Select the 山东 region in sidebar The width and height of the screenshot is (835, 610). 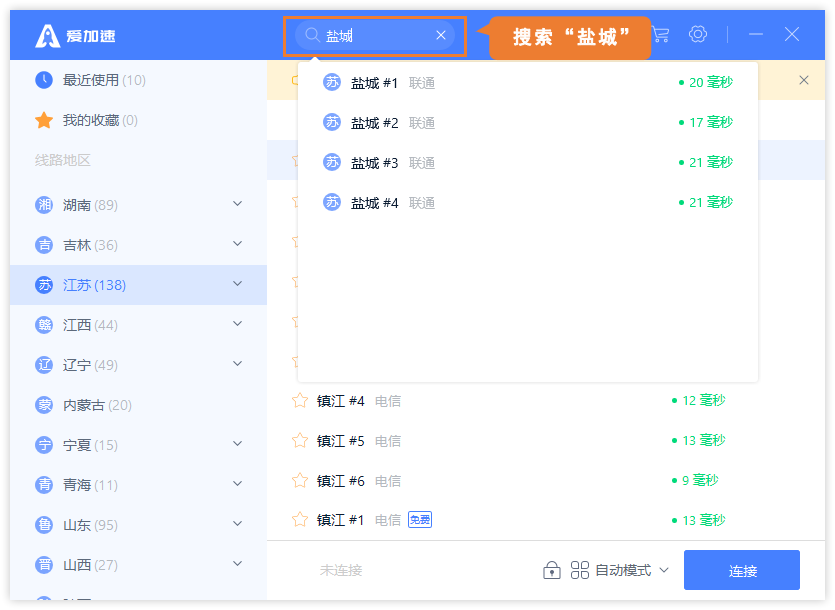pyautogui.click(x=138, y=525)
